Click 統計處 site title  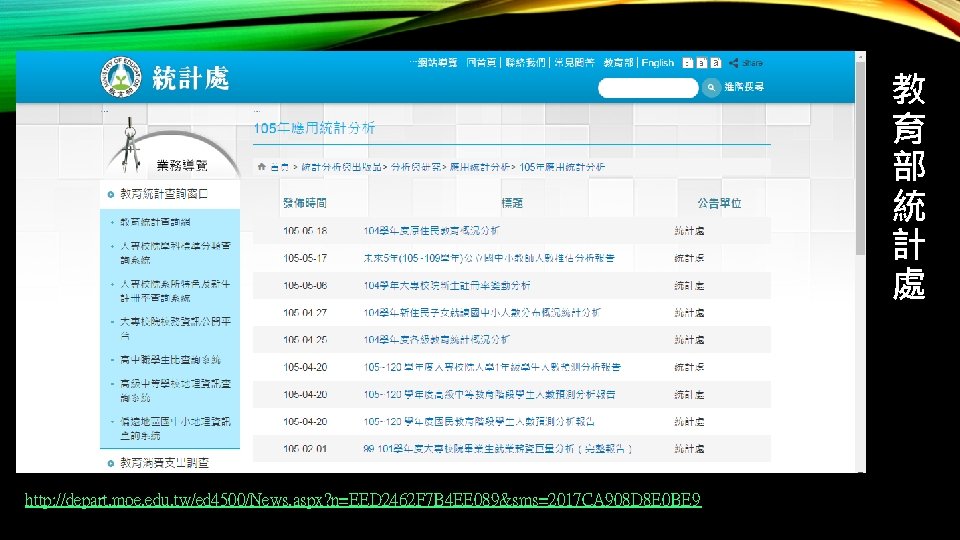click(x=190, y=78)
